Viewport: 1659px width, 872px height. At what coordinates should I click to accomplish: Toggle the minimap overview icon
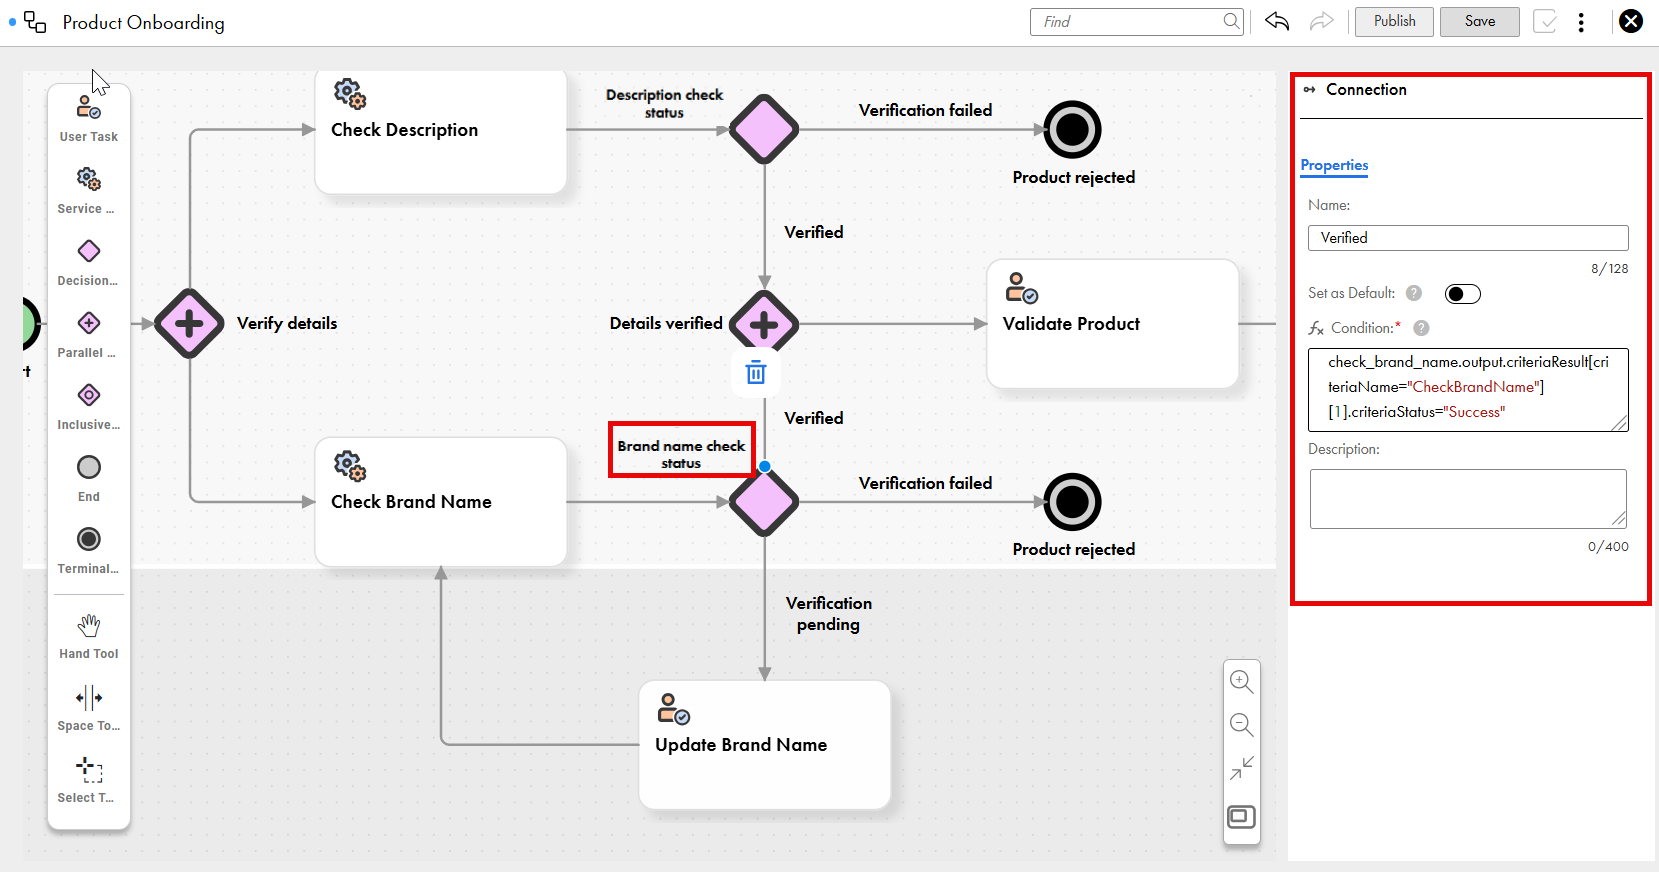(x=1242, y=817)
